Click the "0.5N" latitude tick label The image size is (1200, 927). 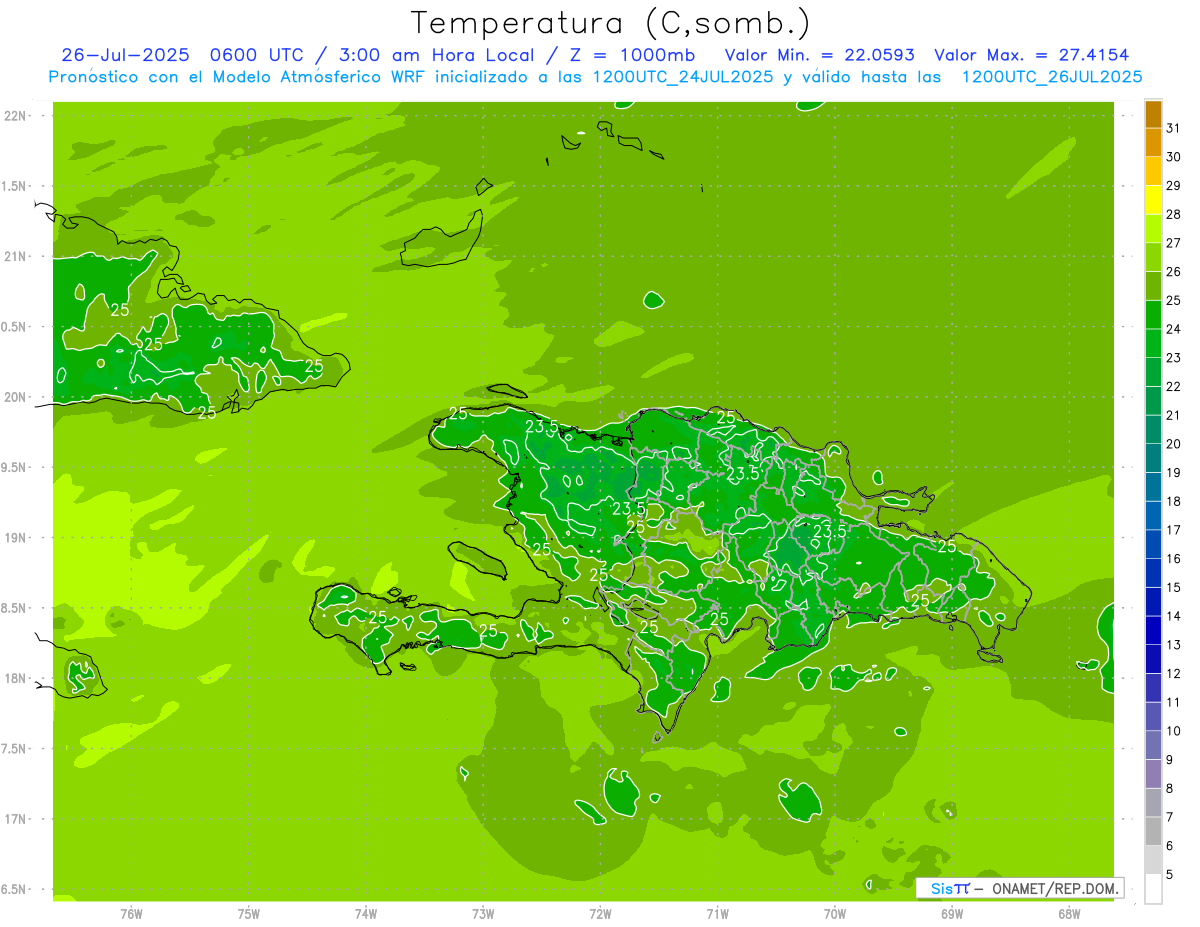point(15,327)
